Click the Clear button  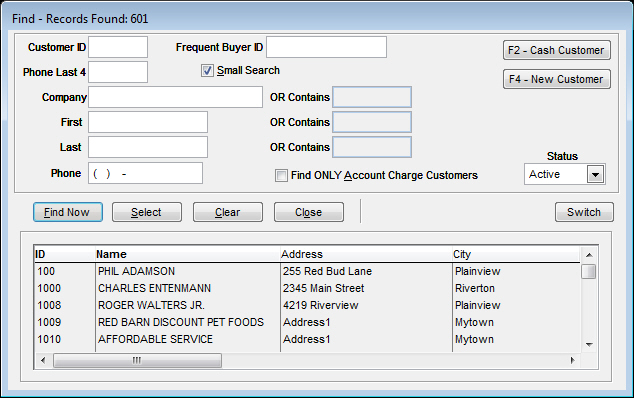click(x=228, y=212)
